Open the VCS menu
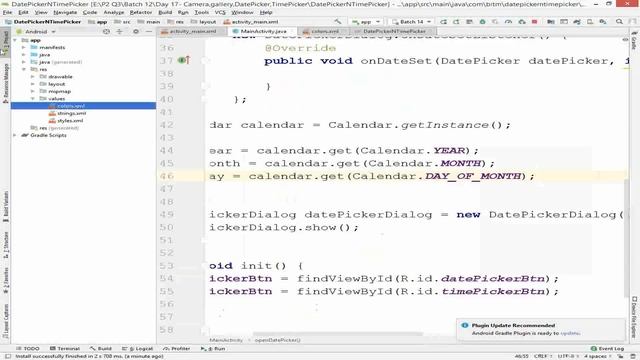 (220, 12)
